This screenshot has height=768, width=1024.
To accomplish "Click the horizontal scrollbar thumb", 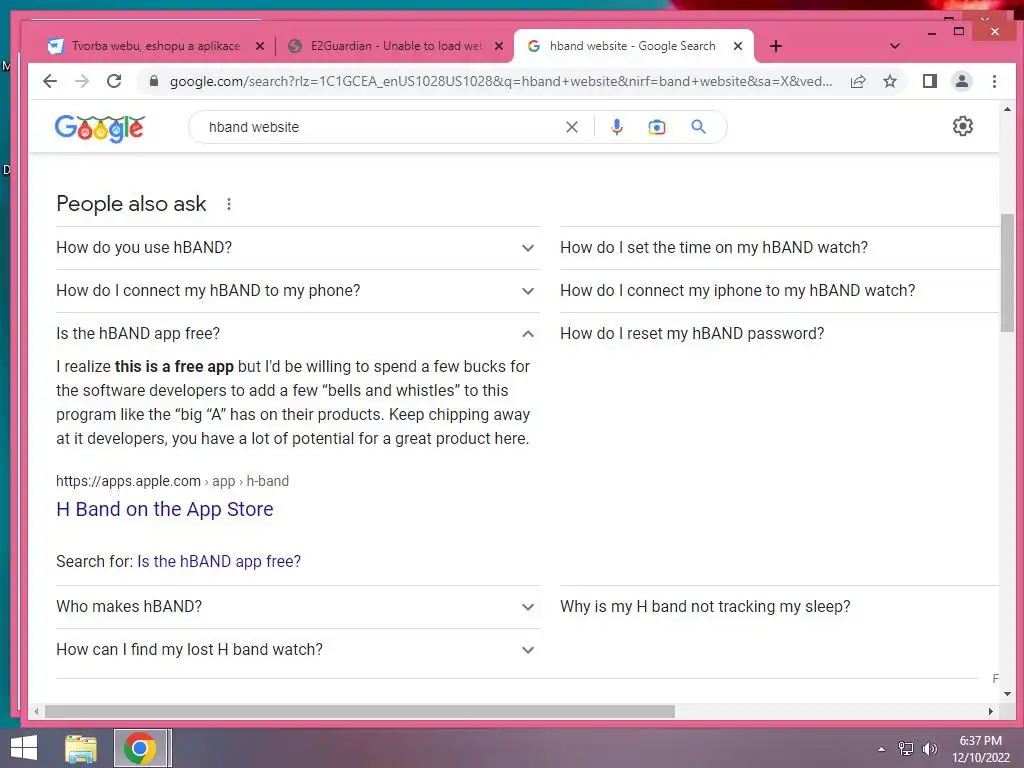I will coord(359,711).
